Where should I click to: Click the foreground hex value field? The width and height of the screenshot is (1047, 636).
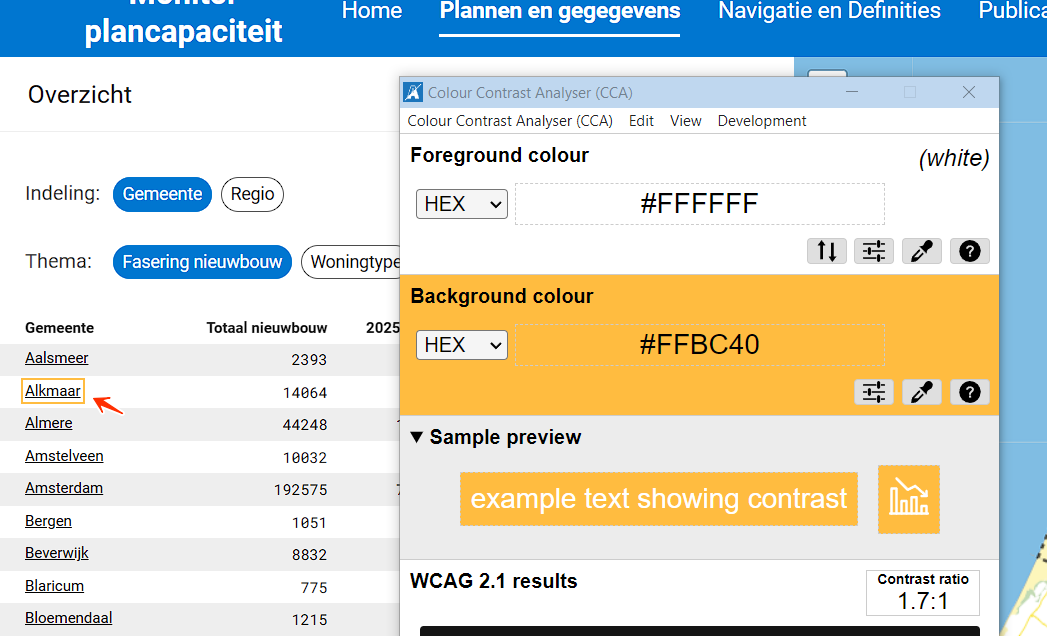[699, 204]
